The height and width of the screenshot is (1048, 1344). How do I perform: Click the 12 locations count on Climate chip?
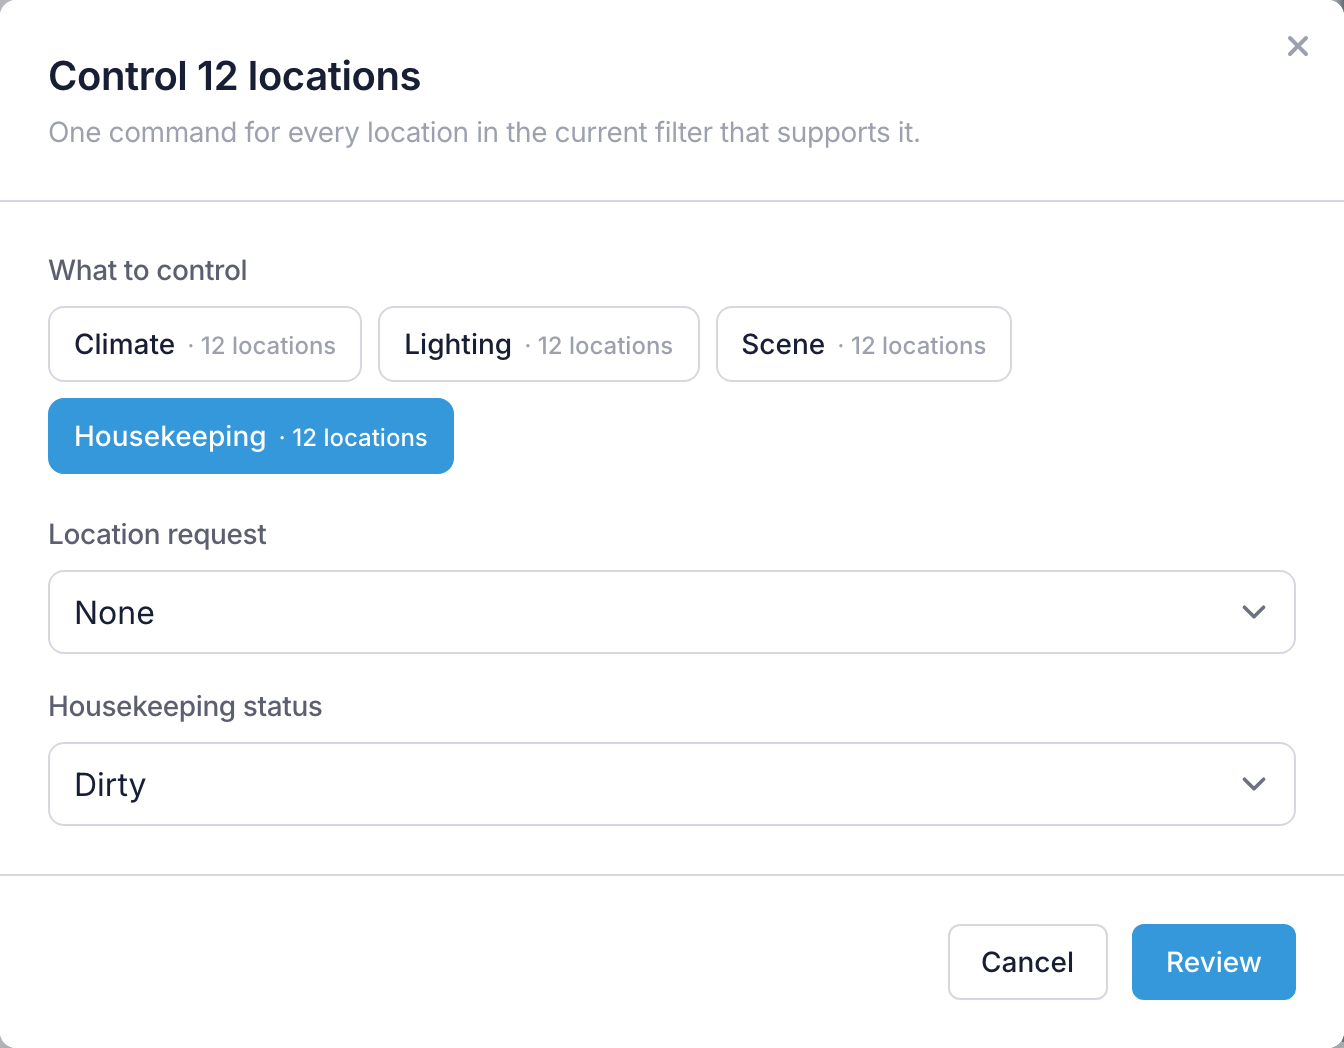(268, 346)
